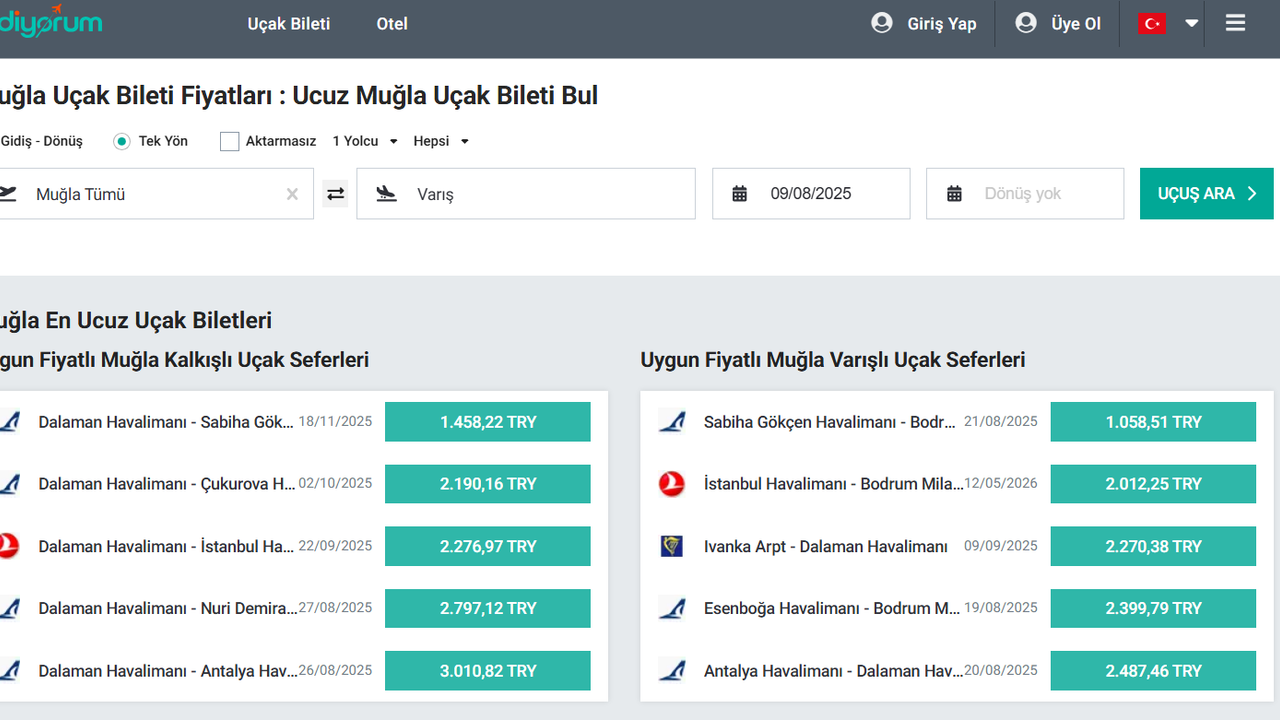Click the Varış arrival input field
Image resolution: width=1280 pixels, height=720 pixels.
[526, 194]
